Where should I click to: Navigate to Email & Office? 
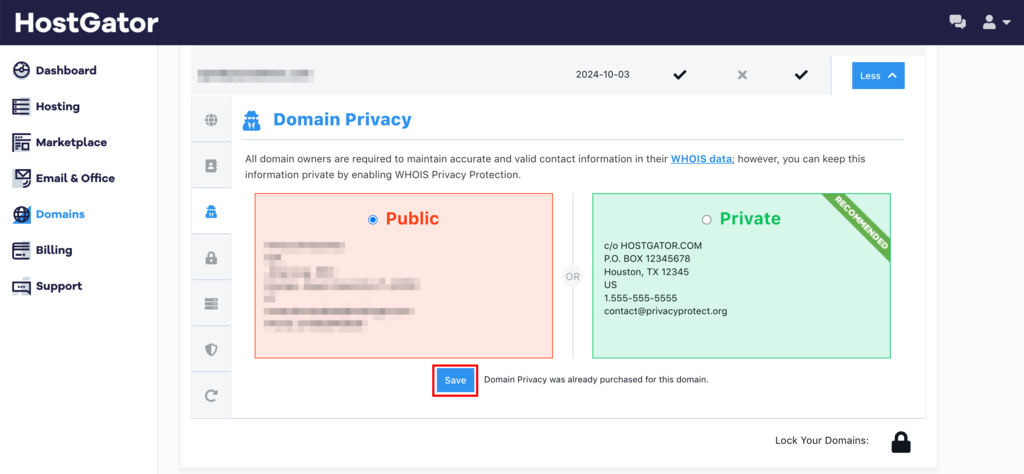click(x=75, y=178)
